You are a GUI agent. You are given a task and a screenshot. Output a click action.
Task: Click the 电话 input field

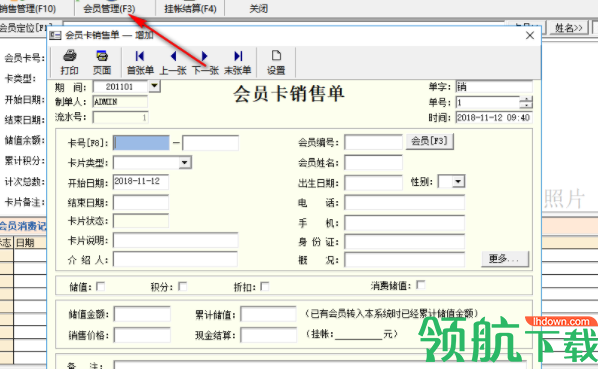coord(404,202)
